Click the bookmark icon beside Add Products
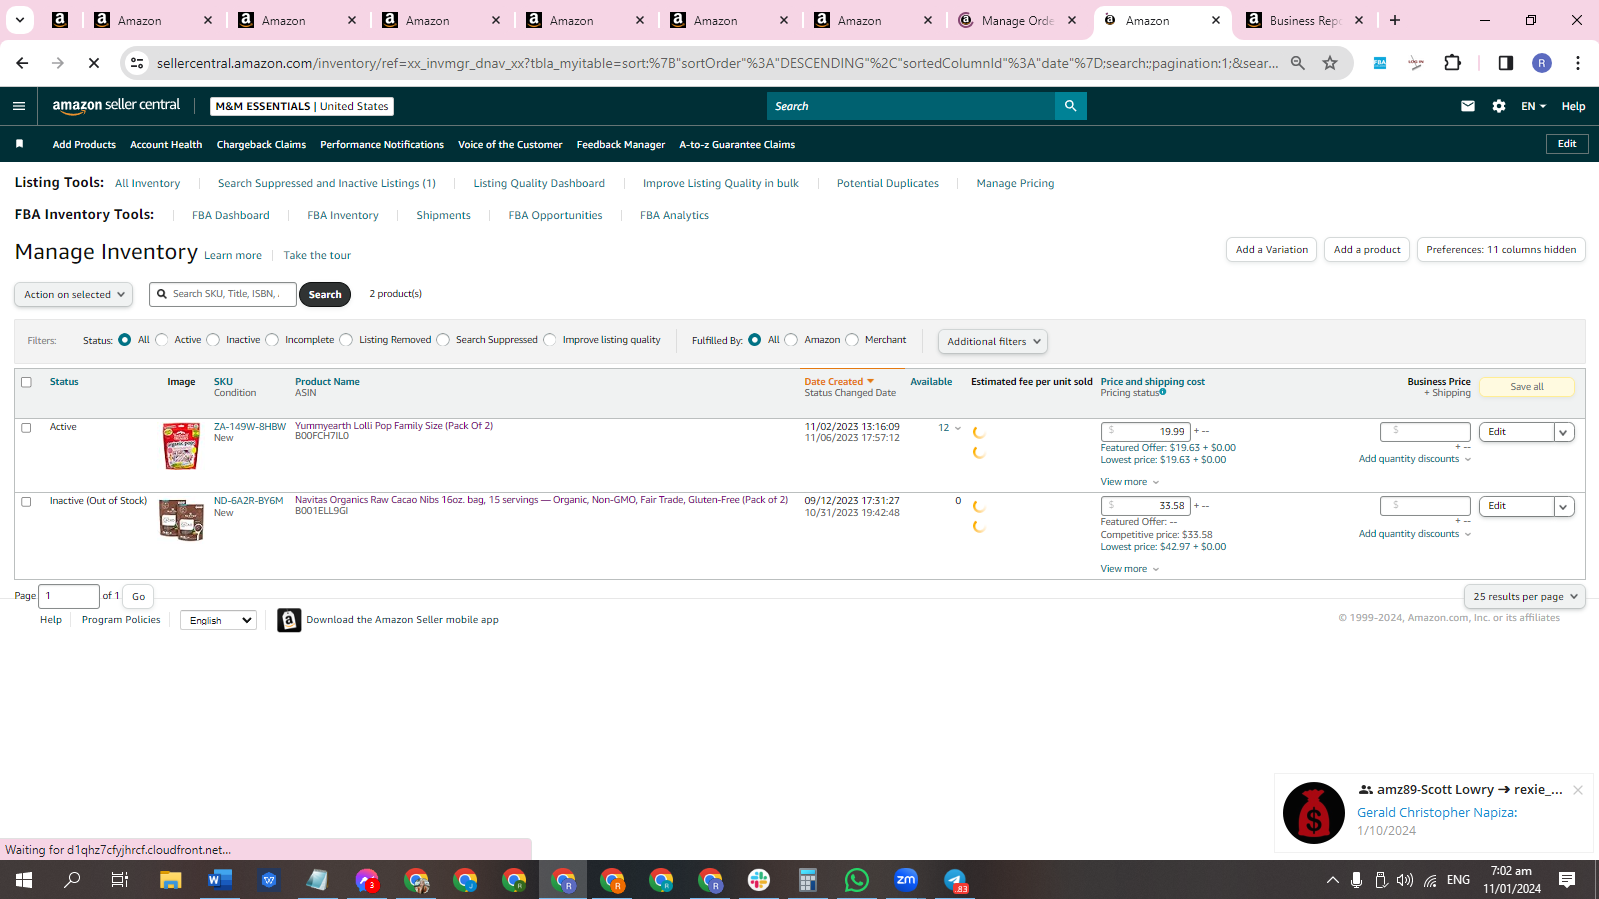This screenshot has width=1599, height=899. point(19,144)
